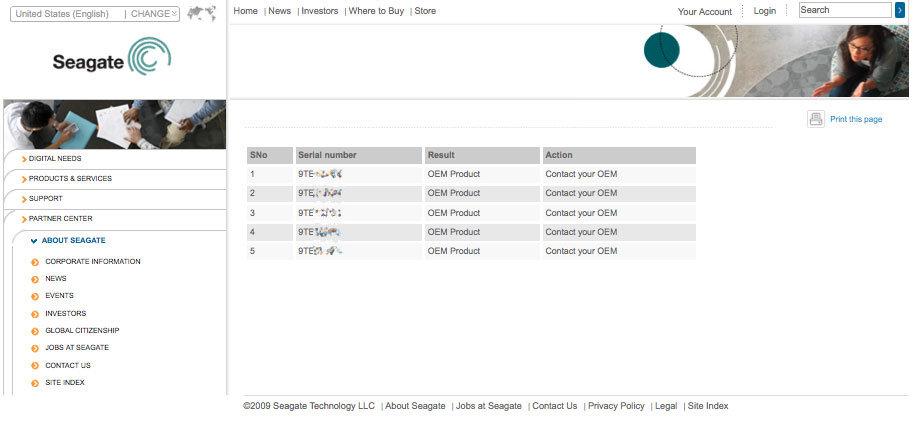The image size is (917, 422).
Task: Click the orange bullet beside News in sidebar
Action: [35, 279]
